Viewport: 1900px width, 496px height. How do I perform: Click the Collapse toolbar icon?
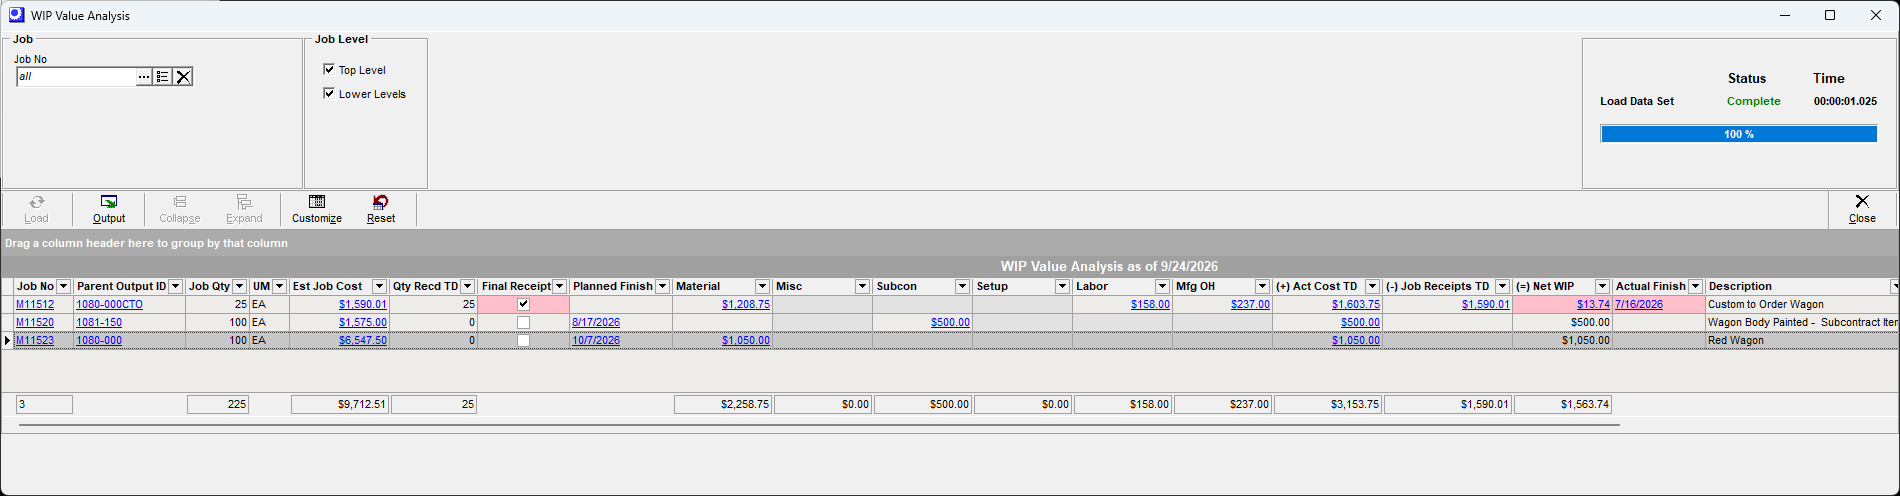(180, 209)
